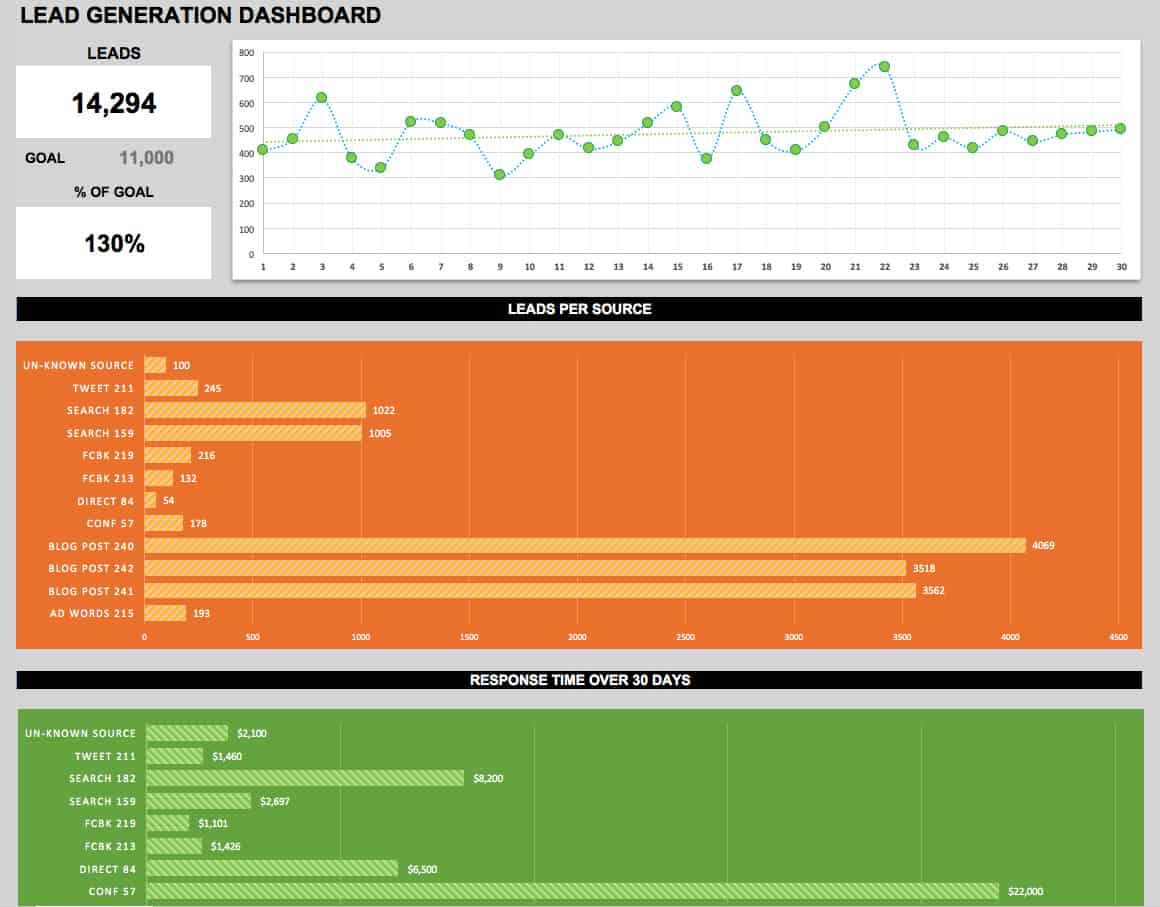
Task: Select the data point at day 17
Action: [x=736, y=91]
